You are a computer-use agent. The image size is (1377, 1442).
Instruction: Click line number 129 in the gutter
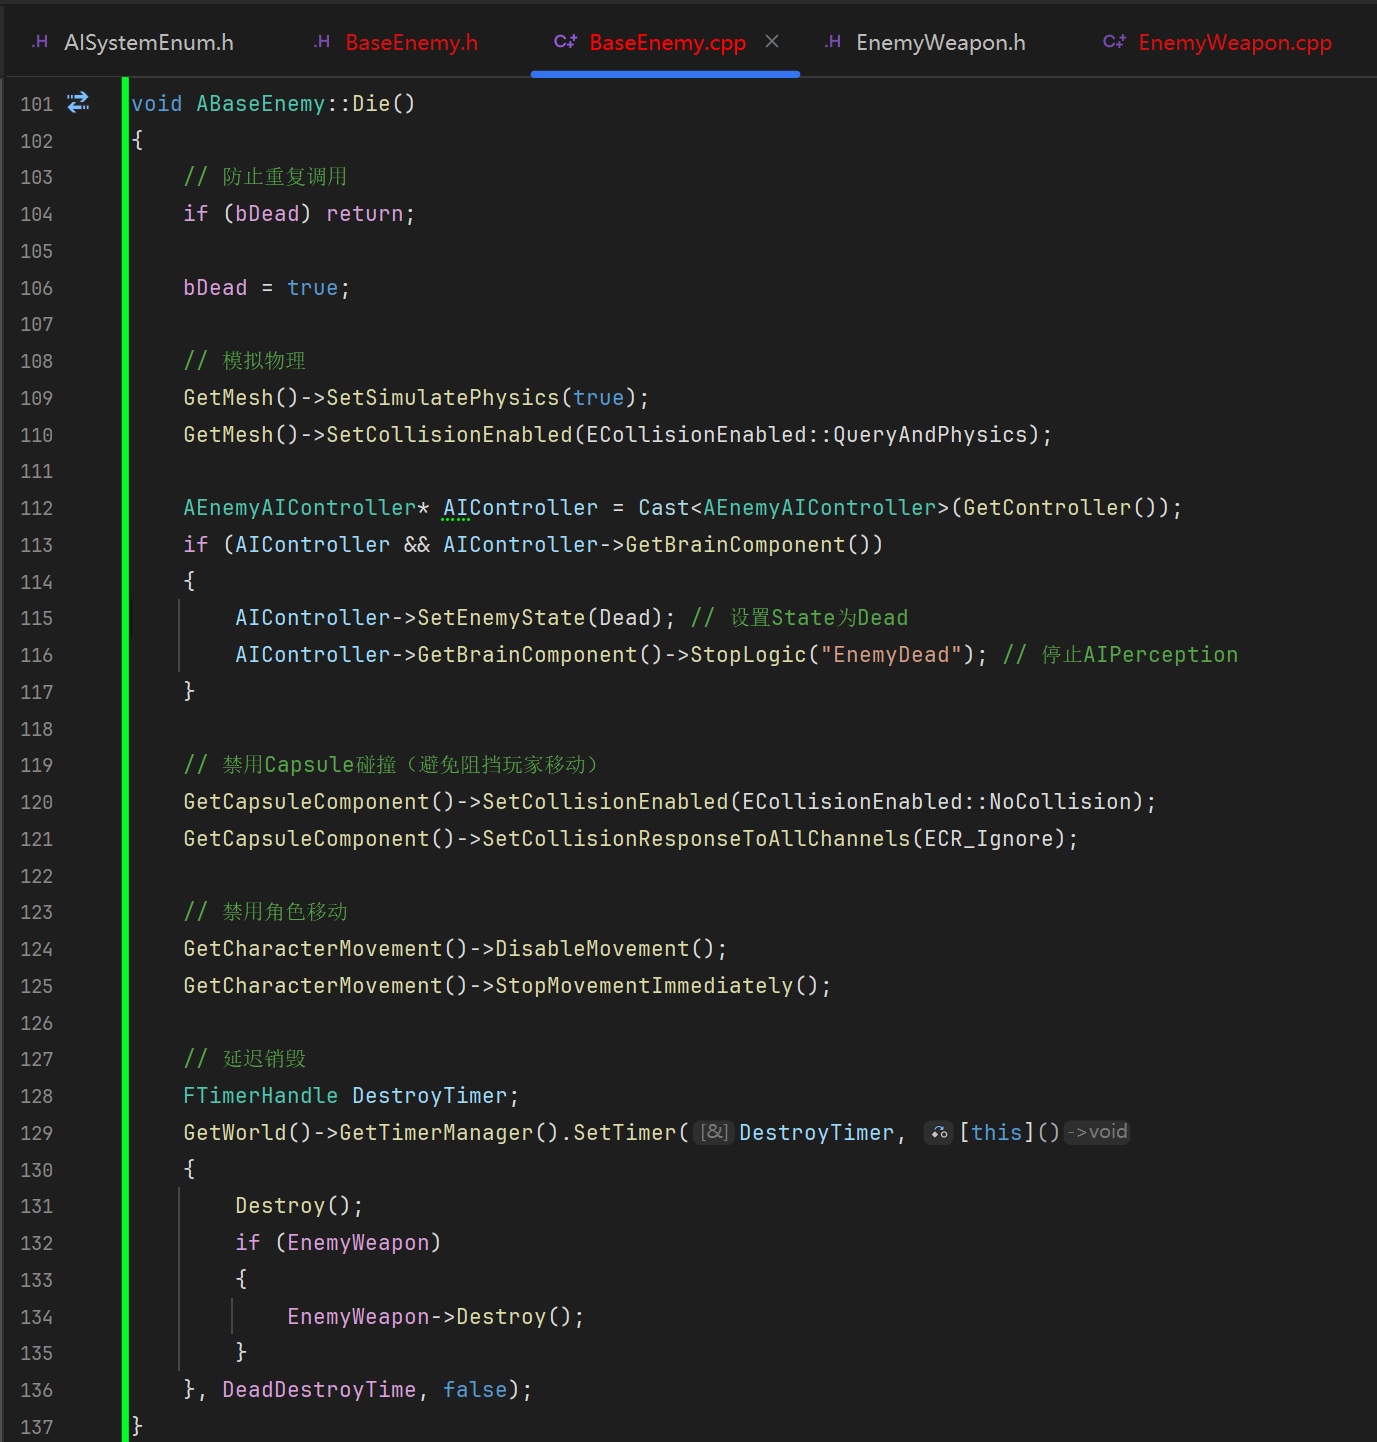point(36,1133)
